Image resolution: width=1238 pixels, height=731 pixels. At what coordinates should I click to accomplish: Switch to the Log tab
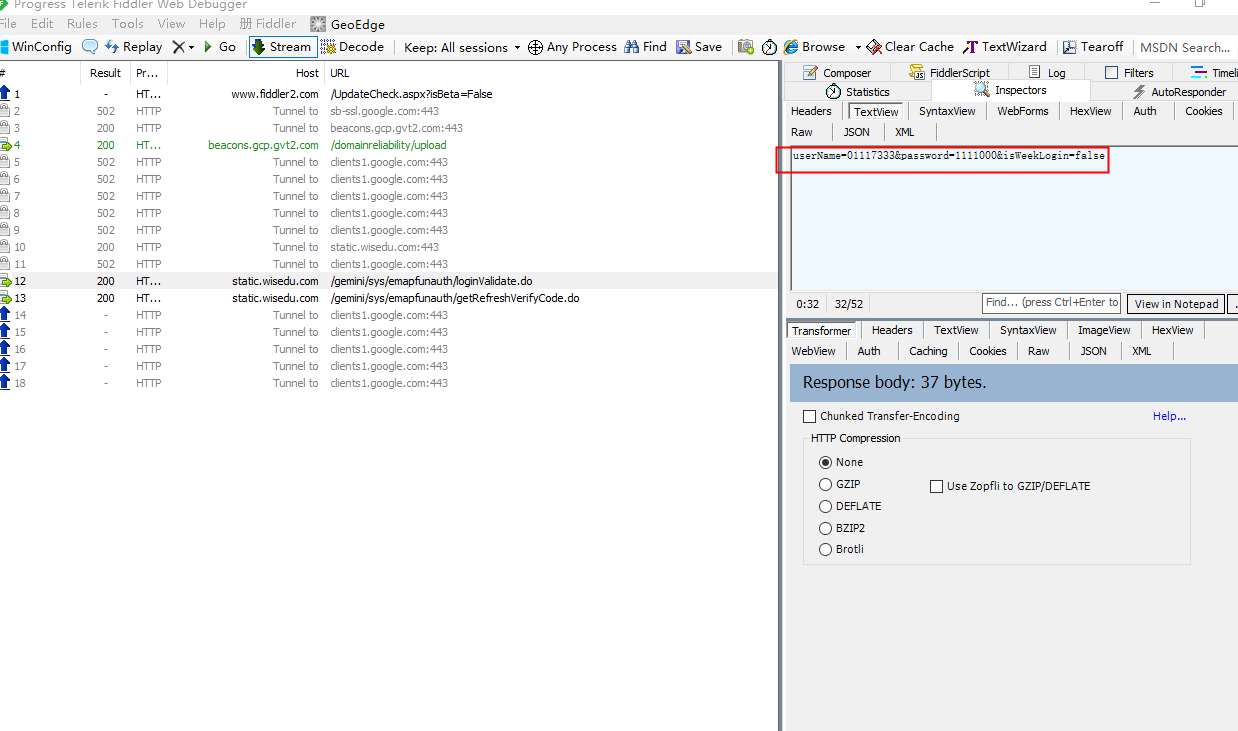[x=1046, y=73]
